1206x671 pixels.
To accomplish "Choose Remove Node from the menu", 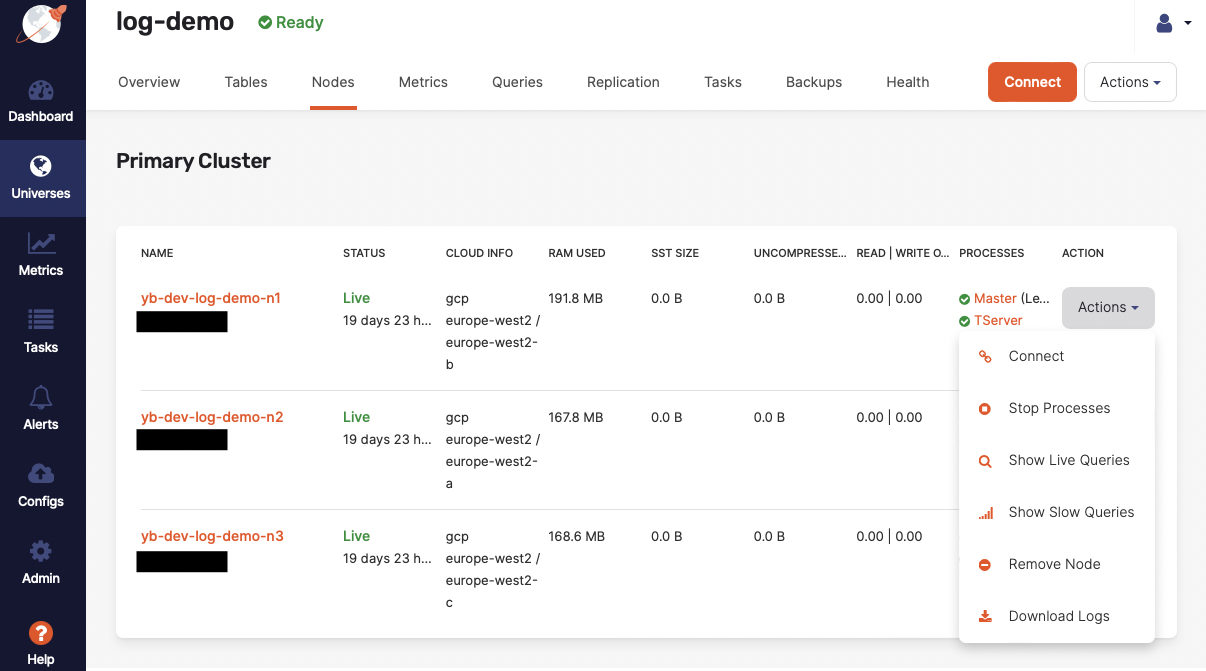I will [x=1057, y=564].
